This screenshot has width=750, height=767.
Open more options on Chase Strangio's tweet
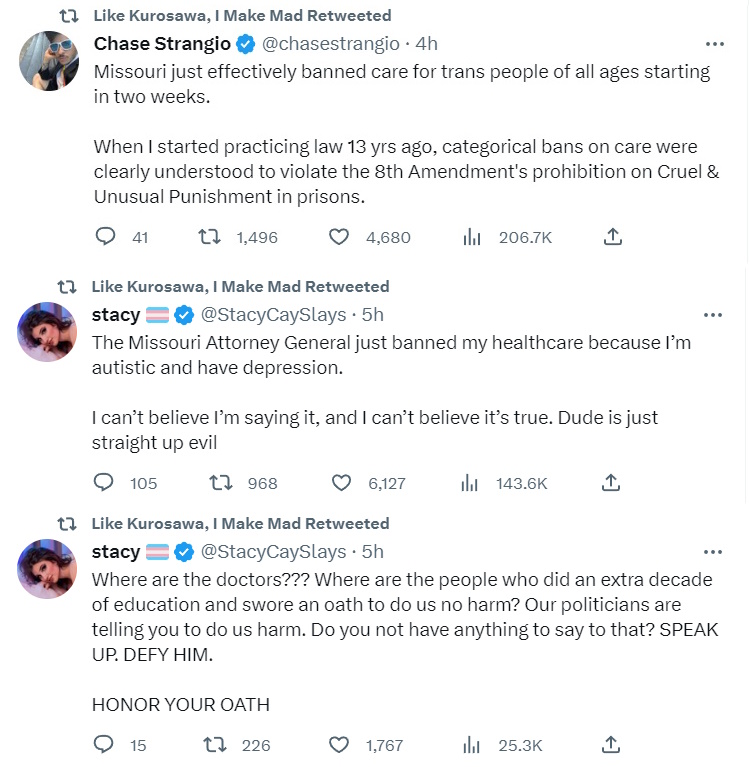[713, 44]
